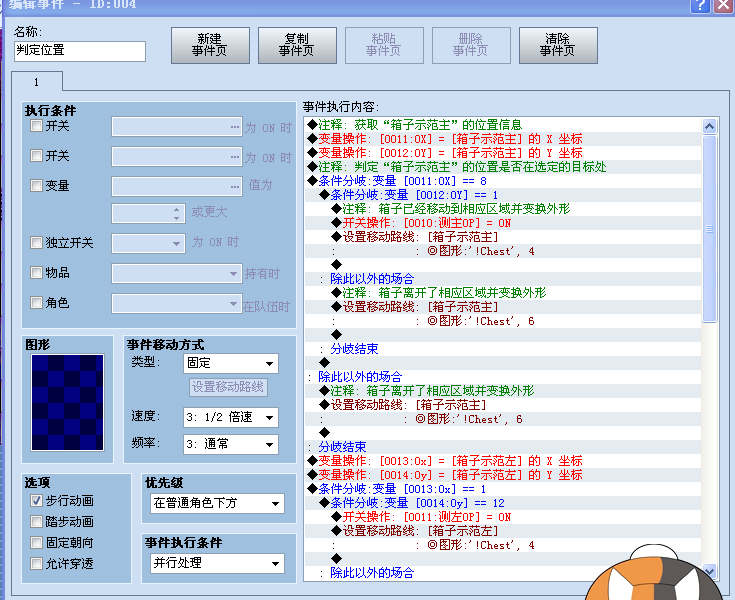Viewport: 735px width, 600px height.
Task: Uncheck the 步行动画 option
Action: (36, 501)
